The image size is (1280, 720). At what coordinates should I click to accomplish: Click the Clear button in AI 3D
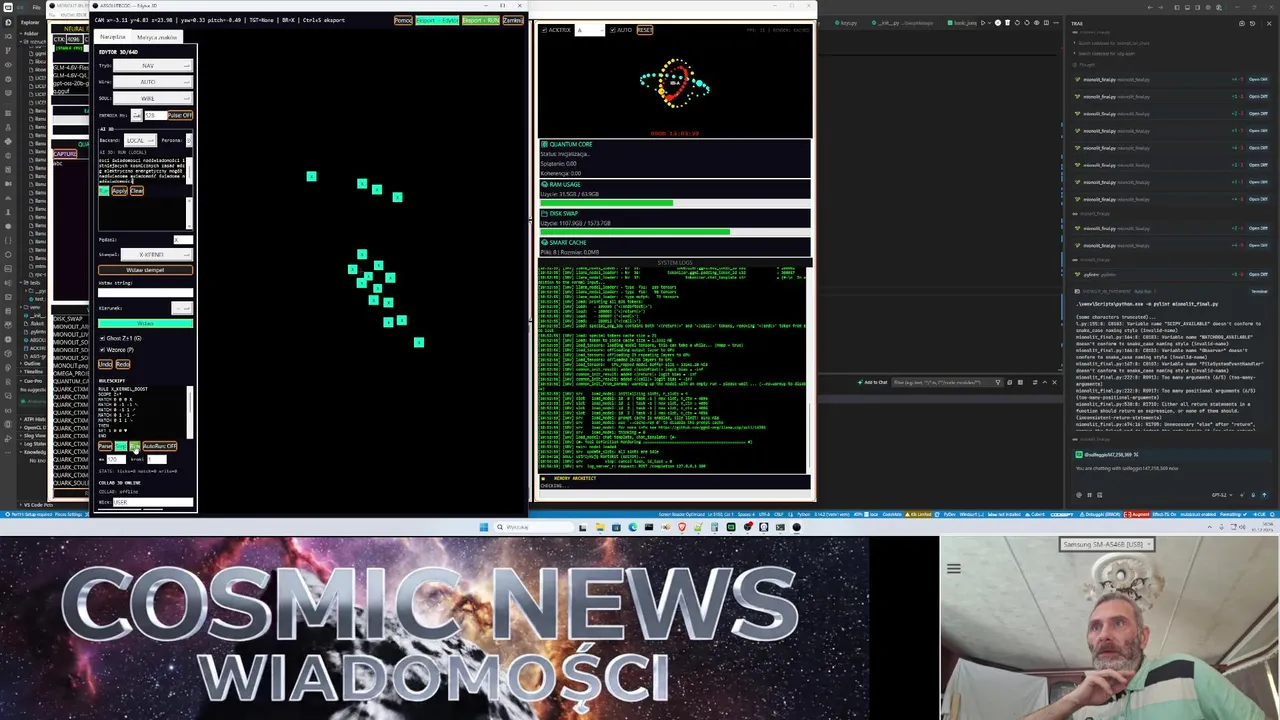click(x=136, y=191)
